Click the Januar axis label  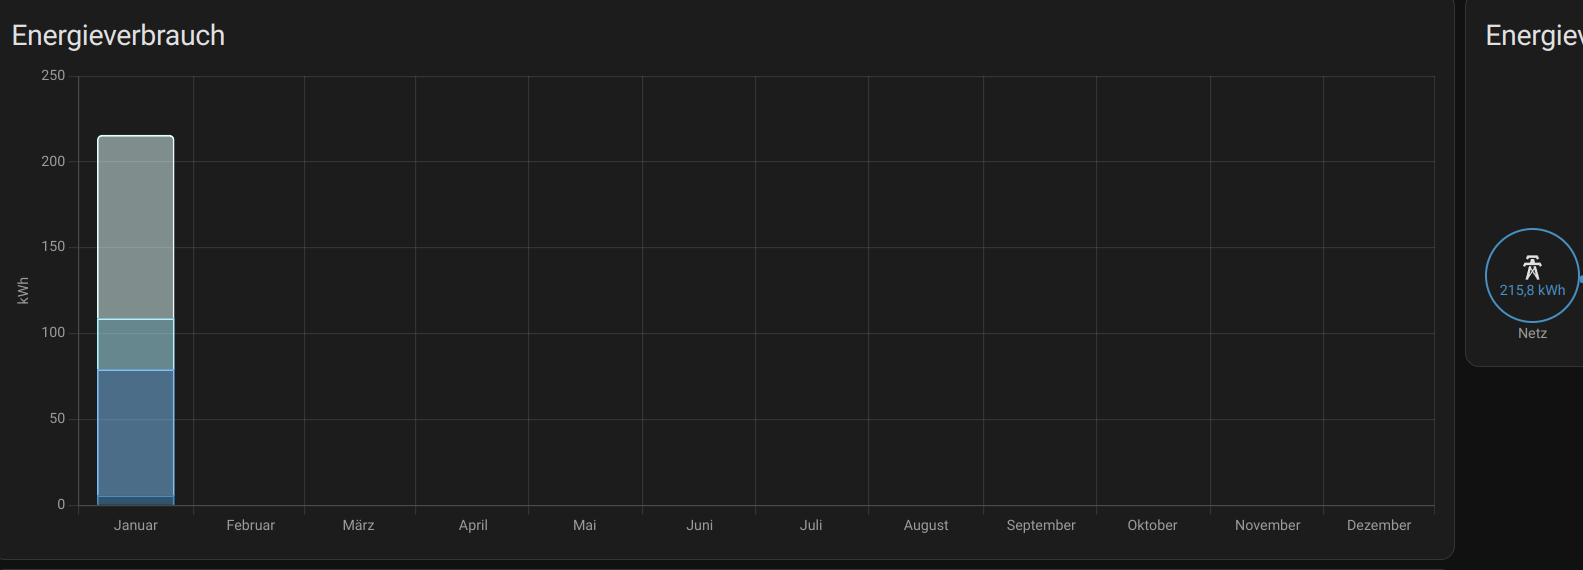coord(136,525)
